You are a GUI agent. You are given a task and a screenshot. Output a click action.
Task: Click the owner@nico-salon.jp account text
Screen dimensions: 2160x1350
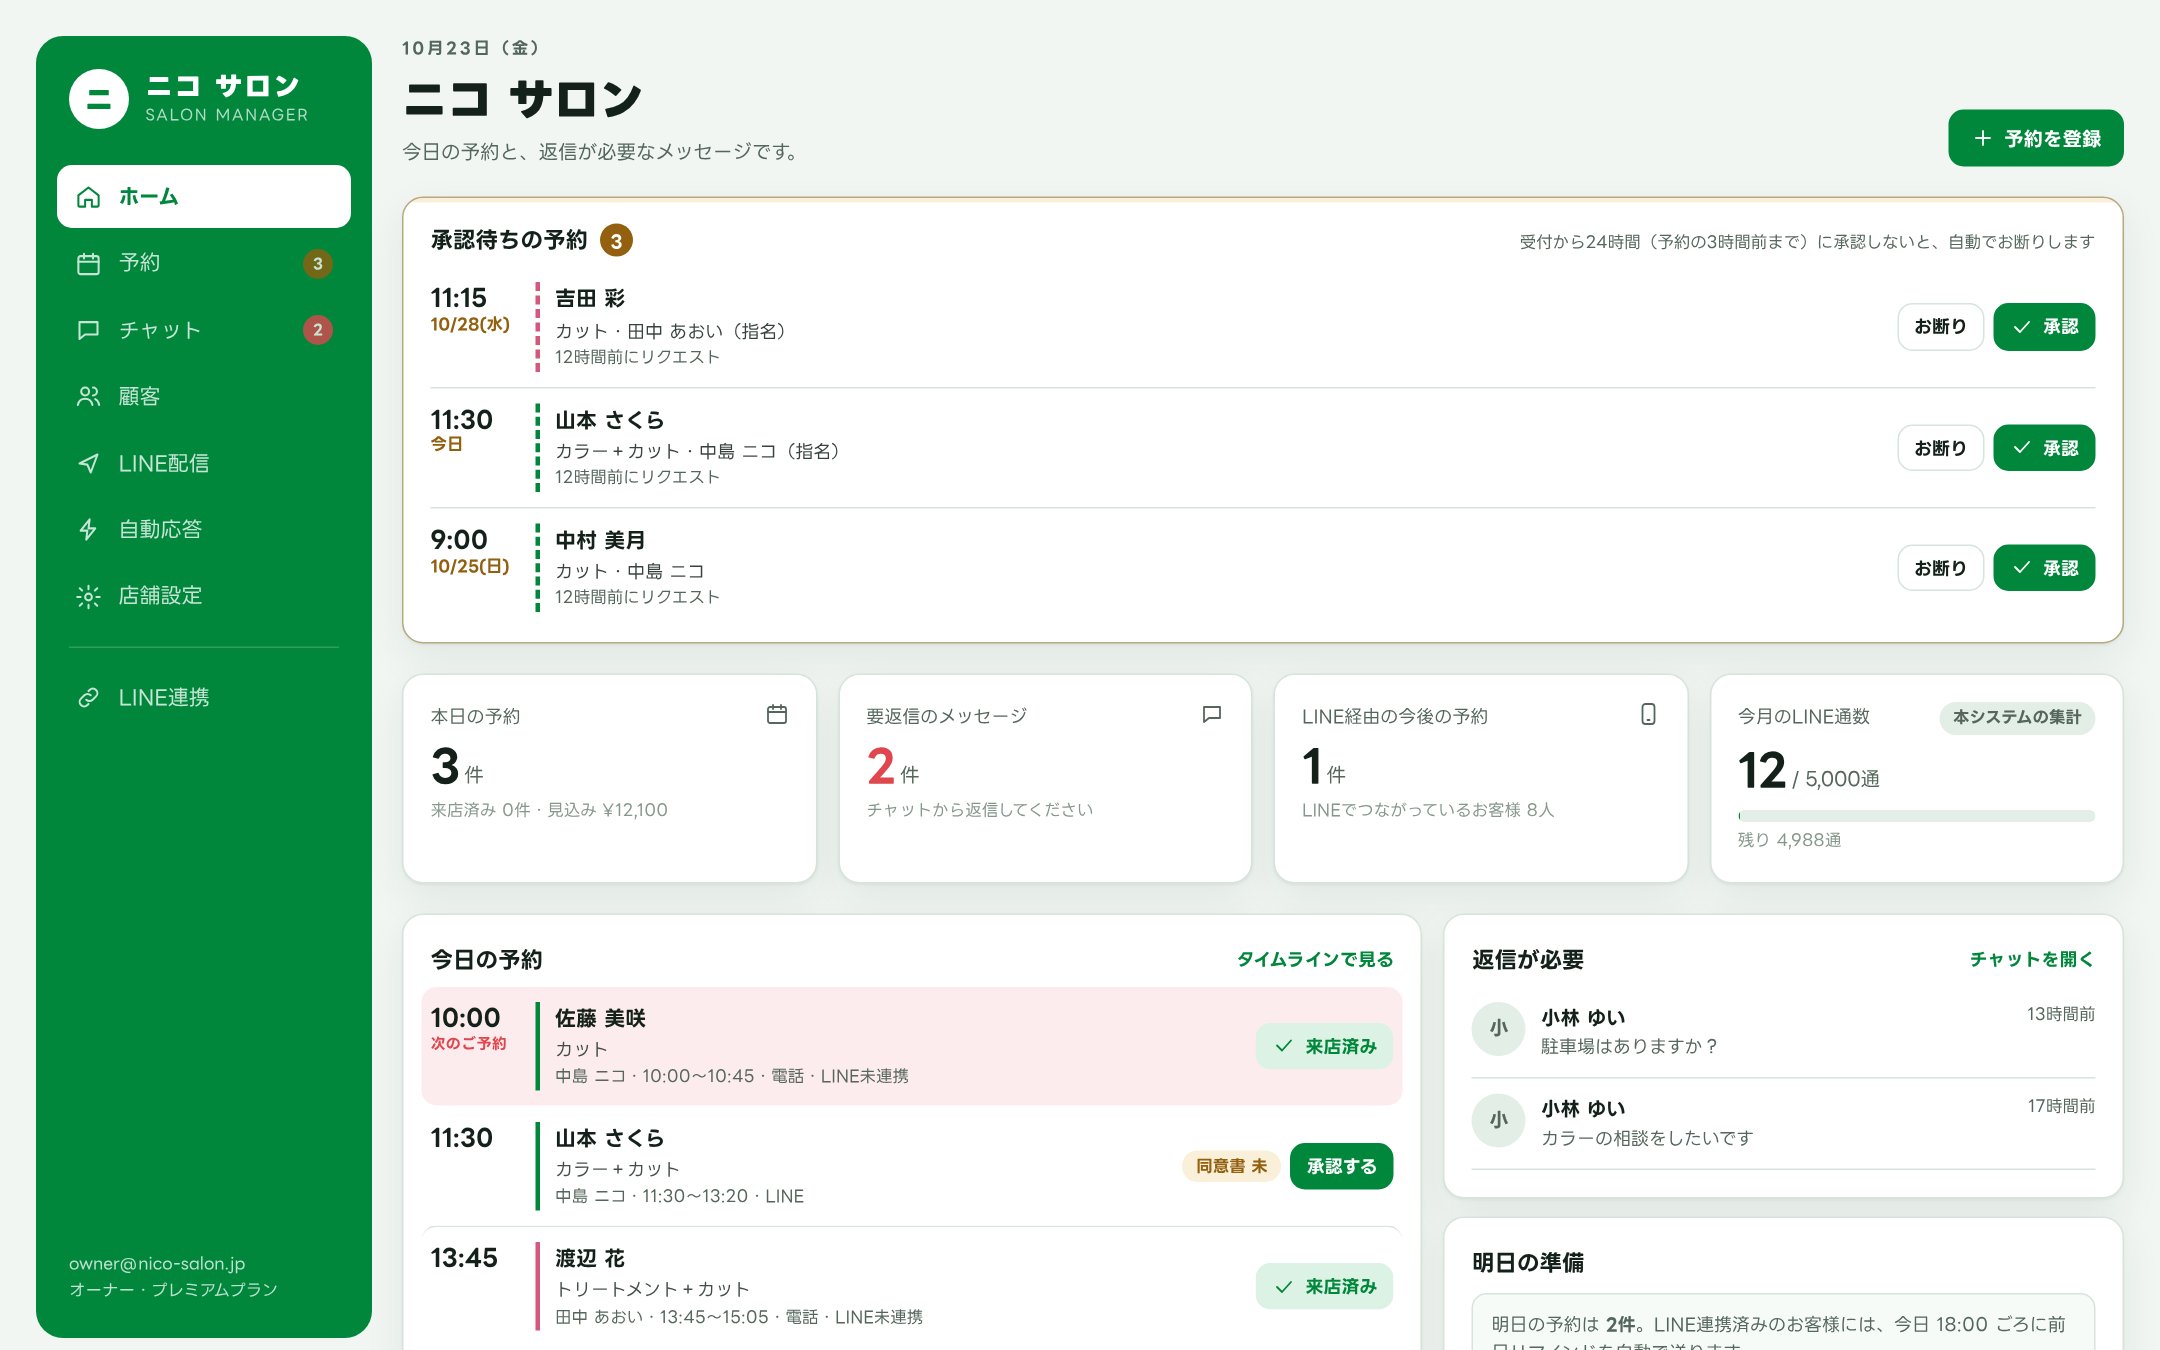[157, 1264]
